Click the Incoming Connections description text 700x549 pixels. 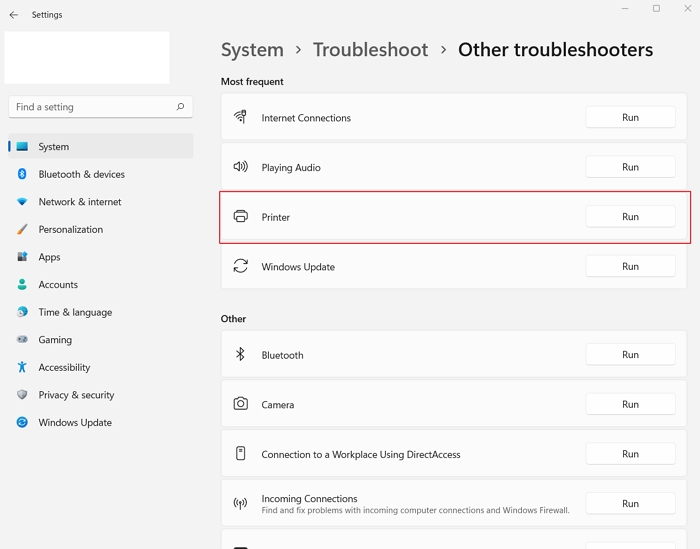(416, 510)
